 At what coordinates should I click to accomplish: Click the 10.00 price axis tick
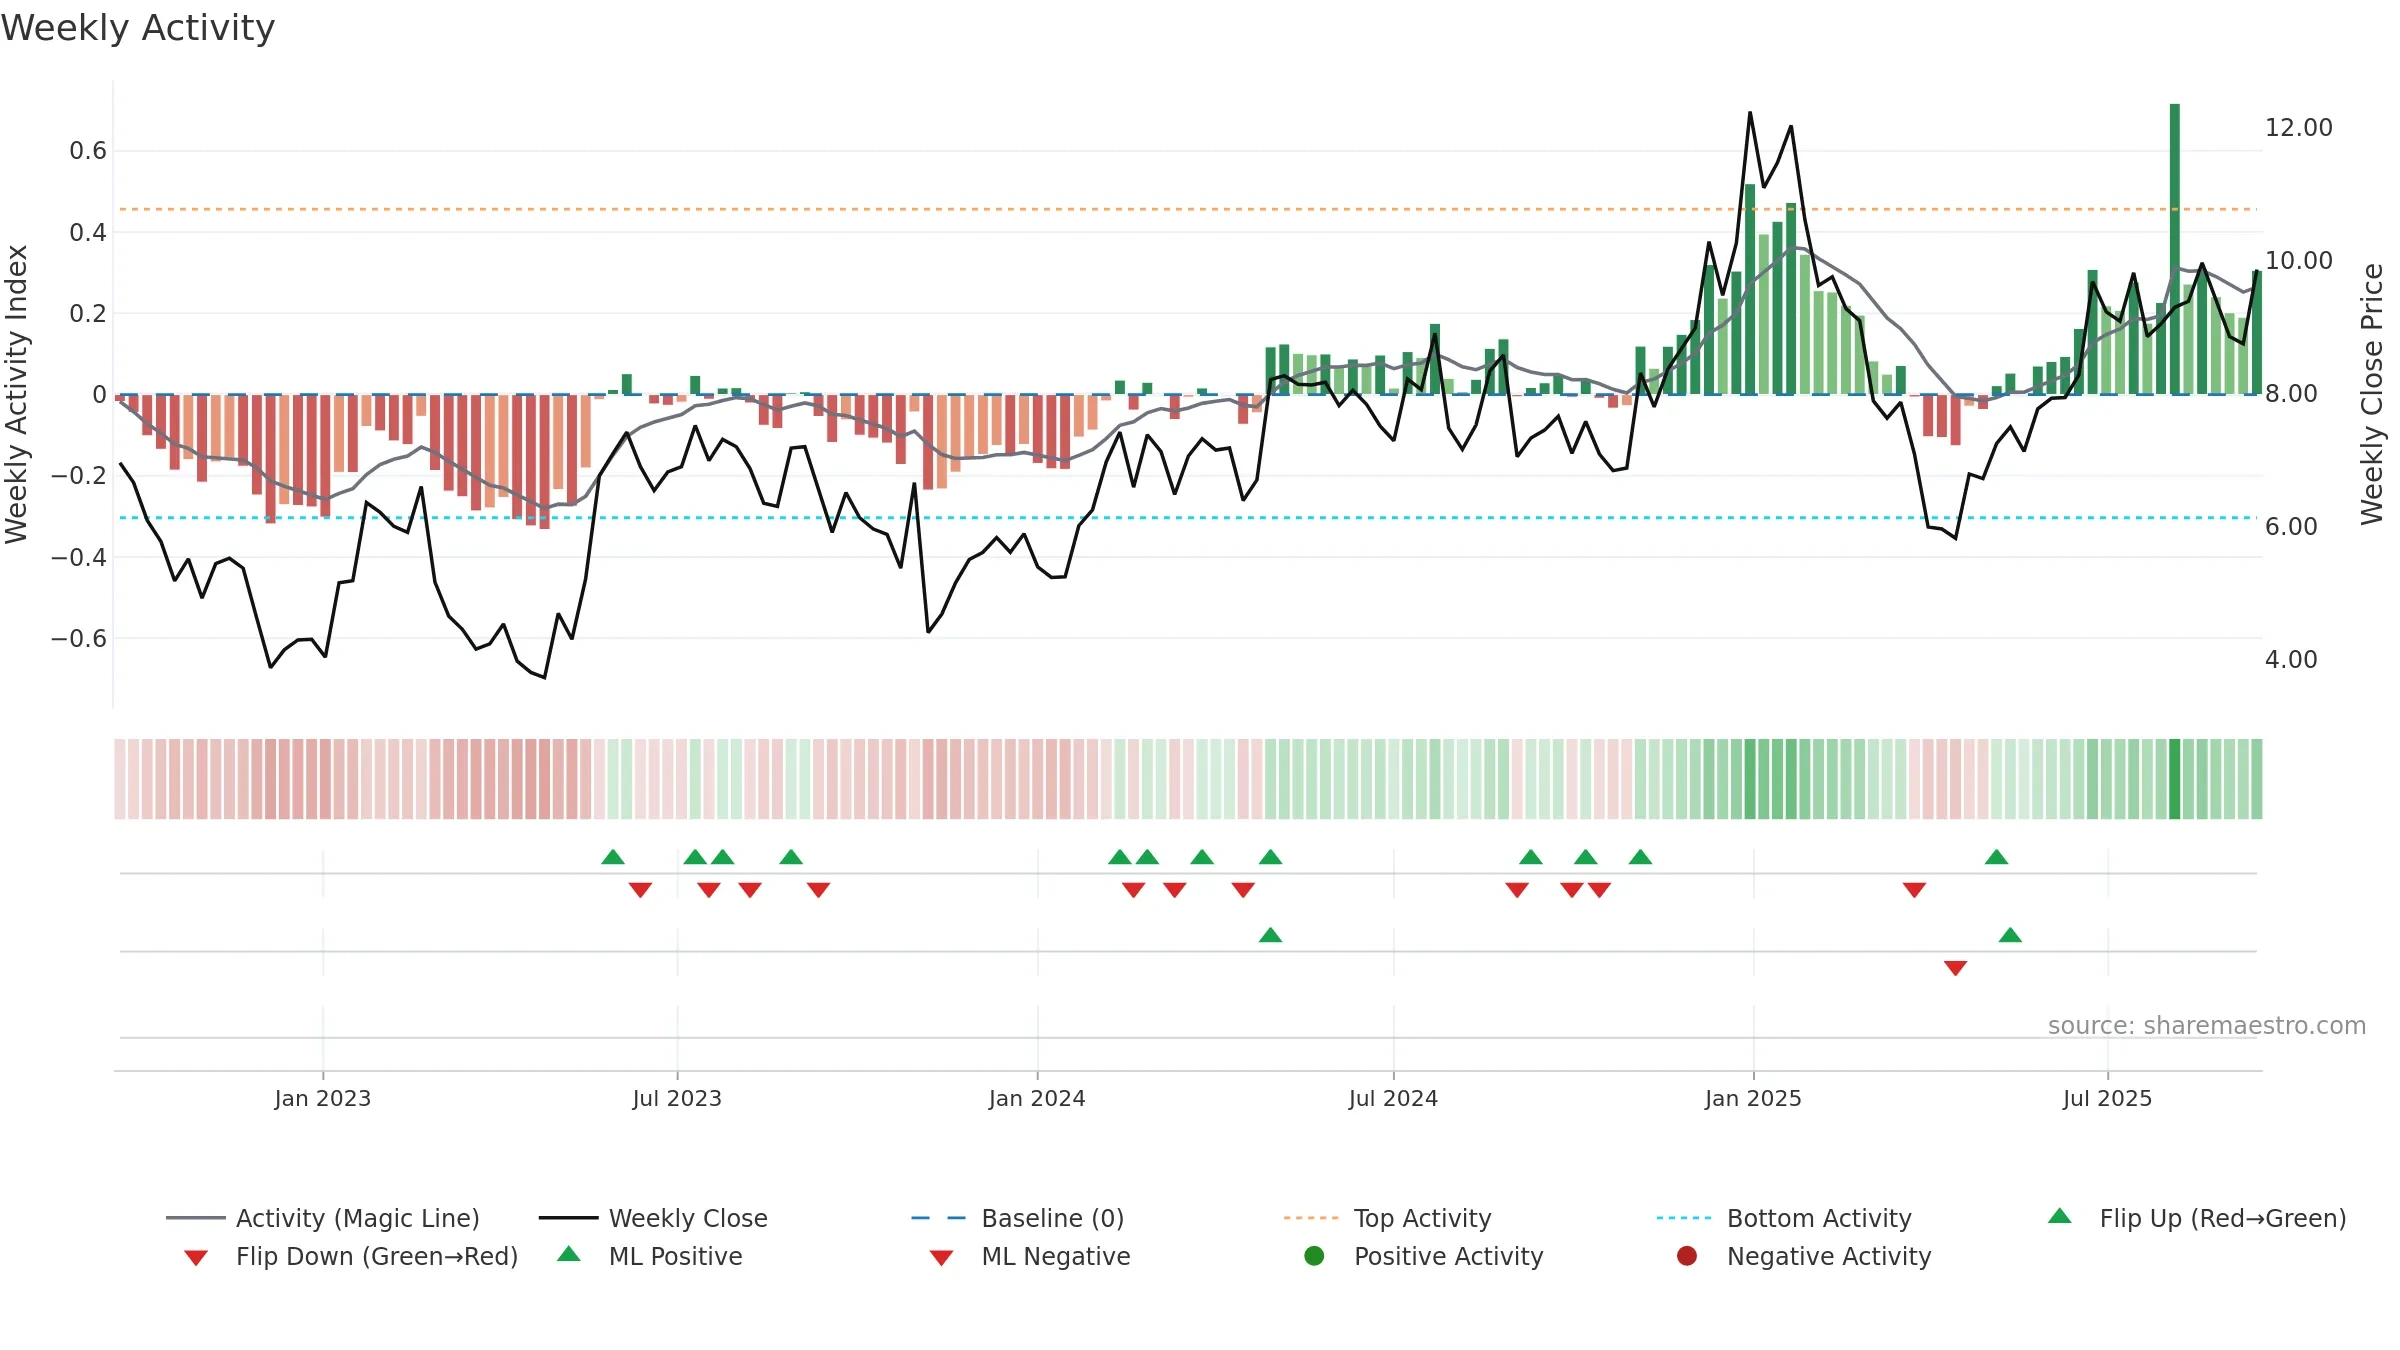[2299, 261]
